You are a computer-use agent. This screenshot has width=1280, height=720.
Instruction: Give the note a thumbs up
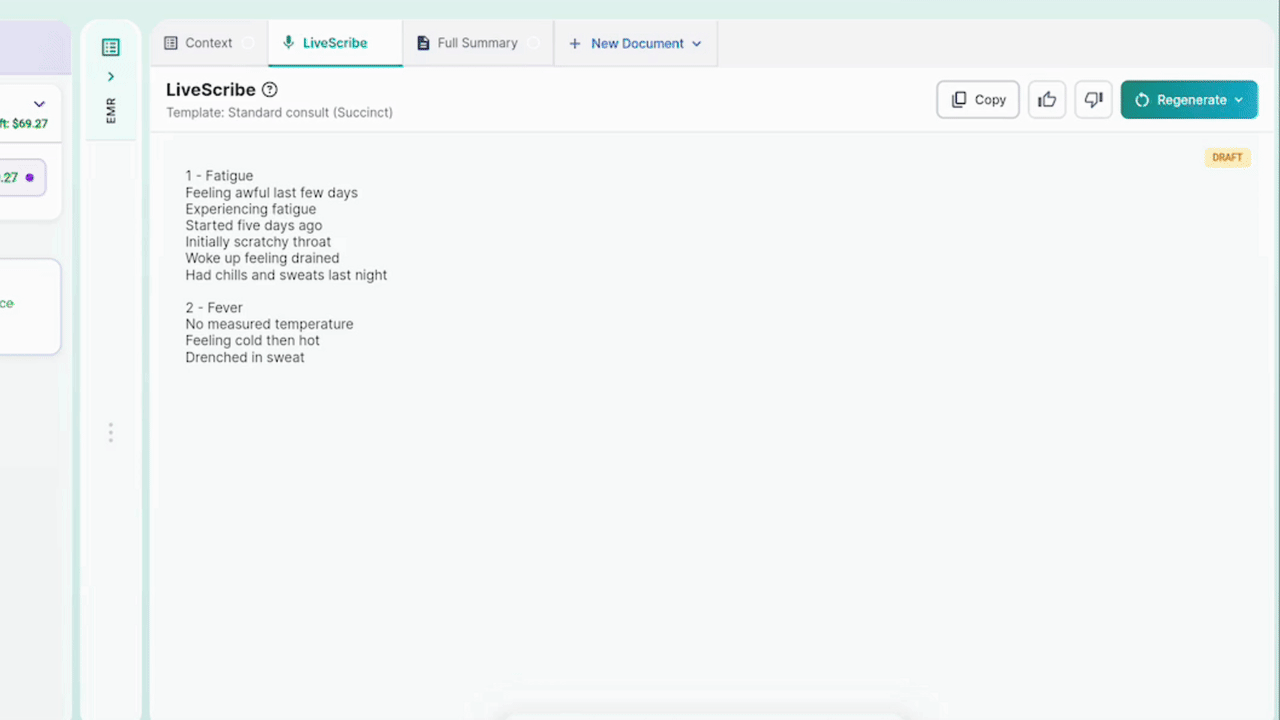(1046, 99)
